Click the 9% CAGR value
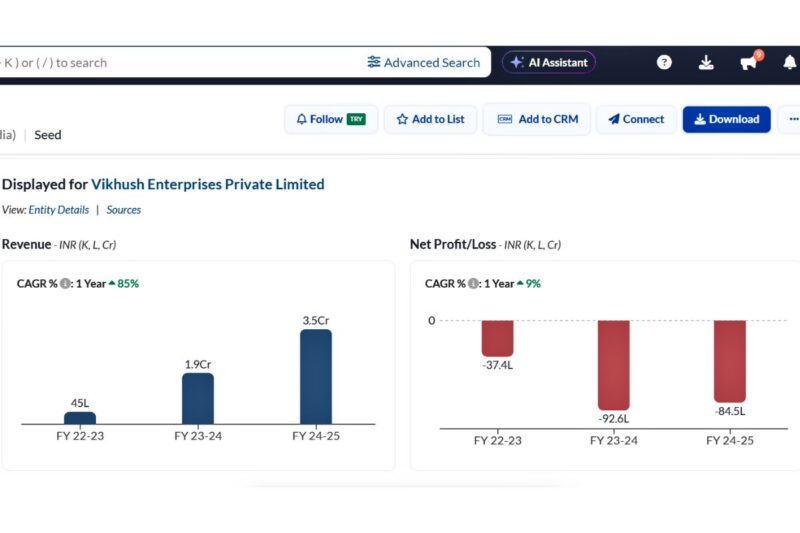Image resolution: width=800 pixels, height=533 pixels. click(x=533, y=284)
